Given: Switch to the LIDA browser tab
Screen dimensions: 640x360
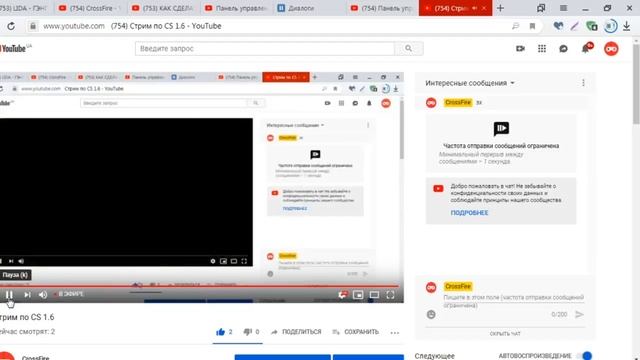Looking at the screenshot, I should tap(25, 8).
